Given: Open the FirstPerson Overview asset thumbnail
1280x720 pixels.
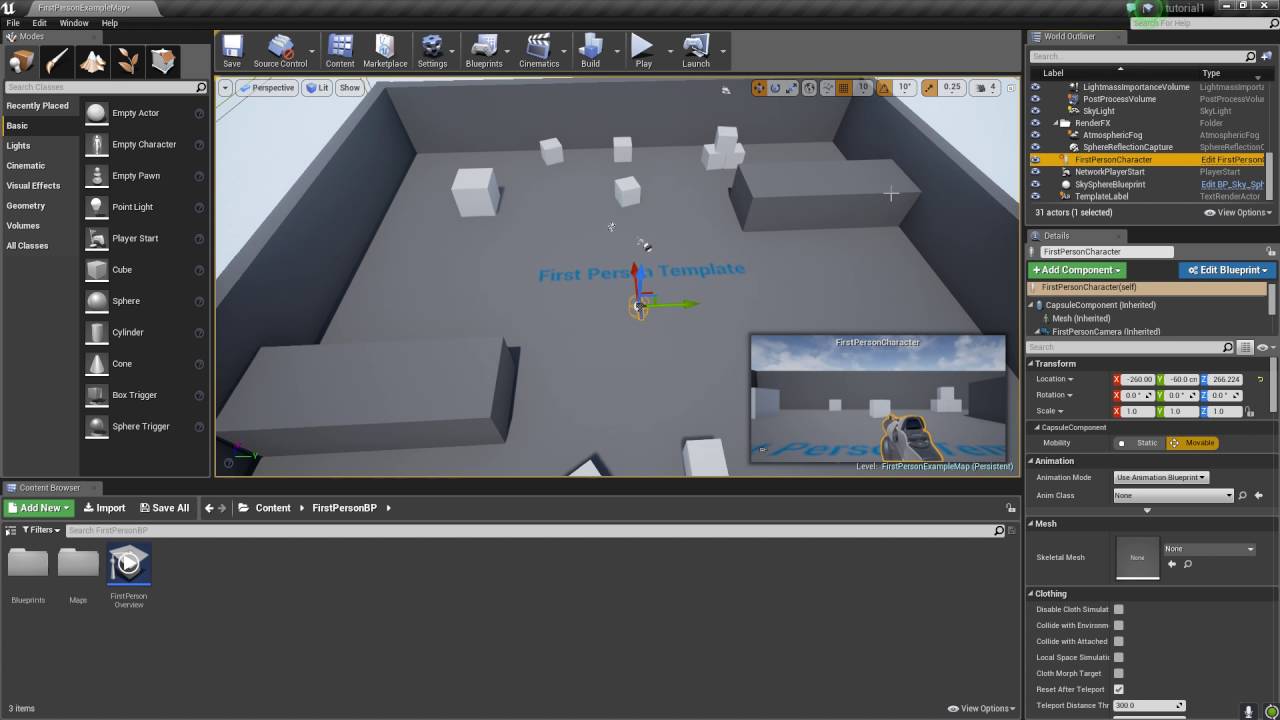Looking at the screenshot, I should tap(129, 564).
